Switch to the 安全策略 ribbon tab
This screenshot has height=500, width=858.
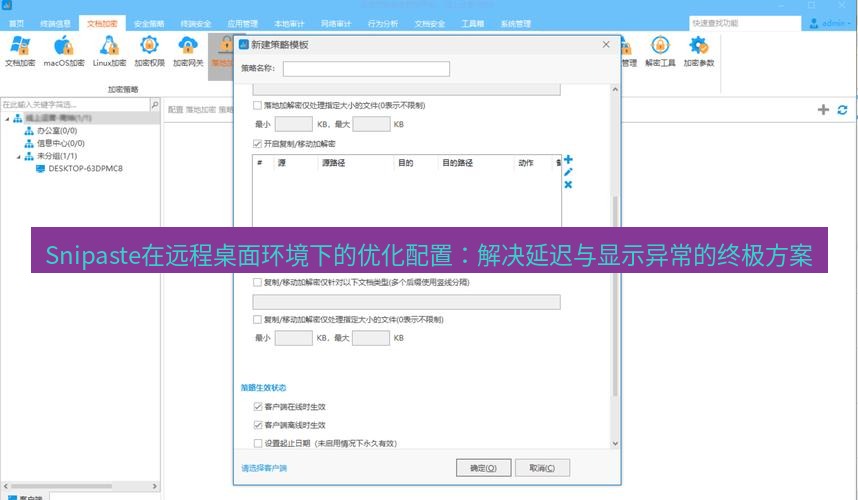(x=149, y=24)
